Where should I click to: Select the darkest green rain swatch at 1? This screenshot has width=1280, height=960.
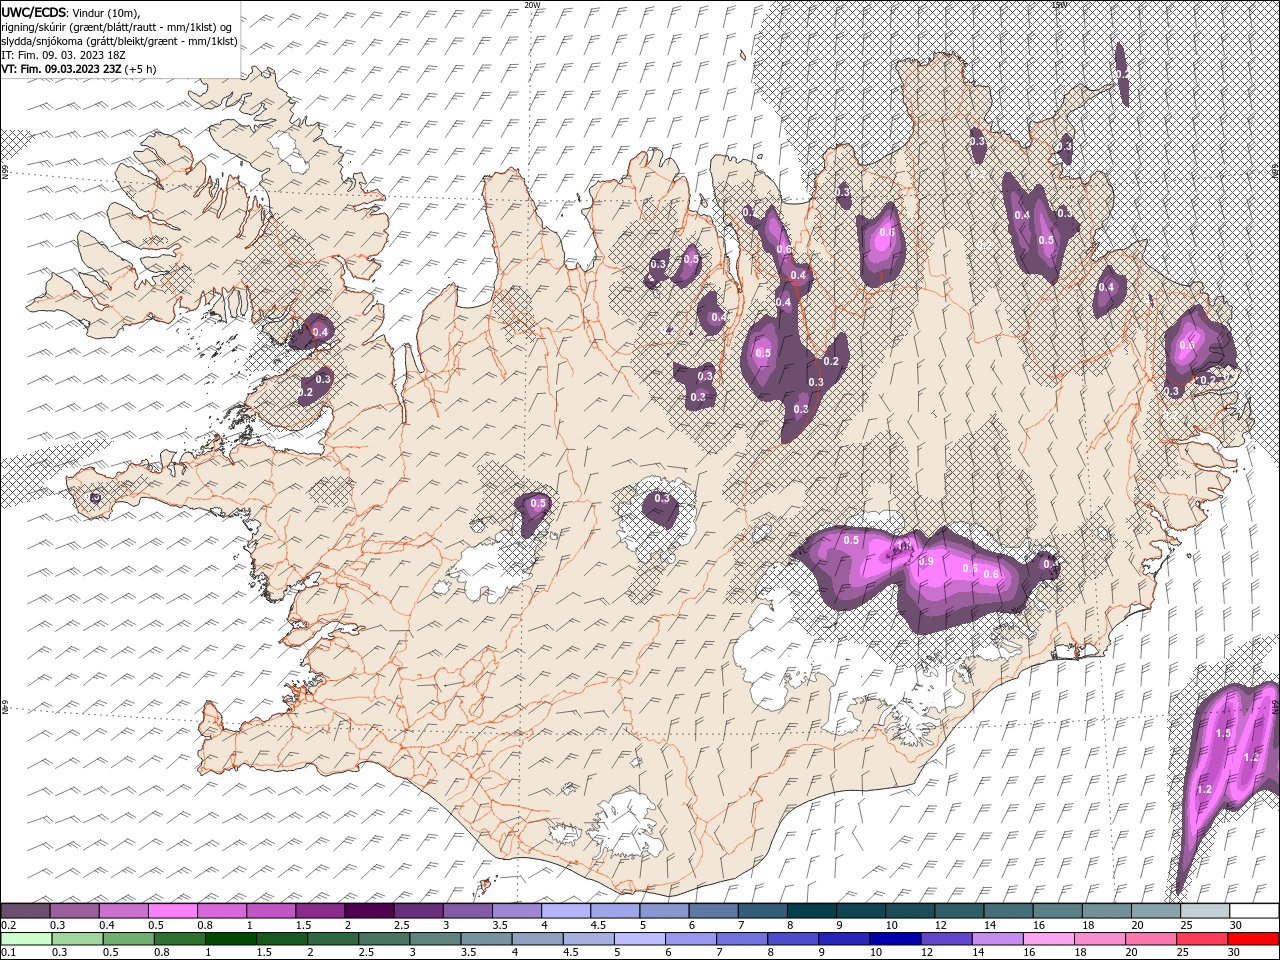click(x=231, y=939)
